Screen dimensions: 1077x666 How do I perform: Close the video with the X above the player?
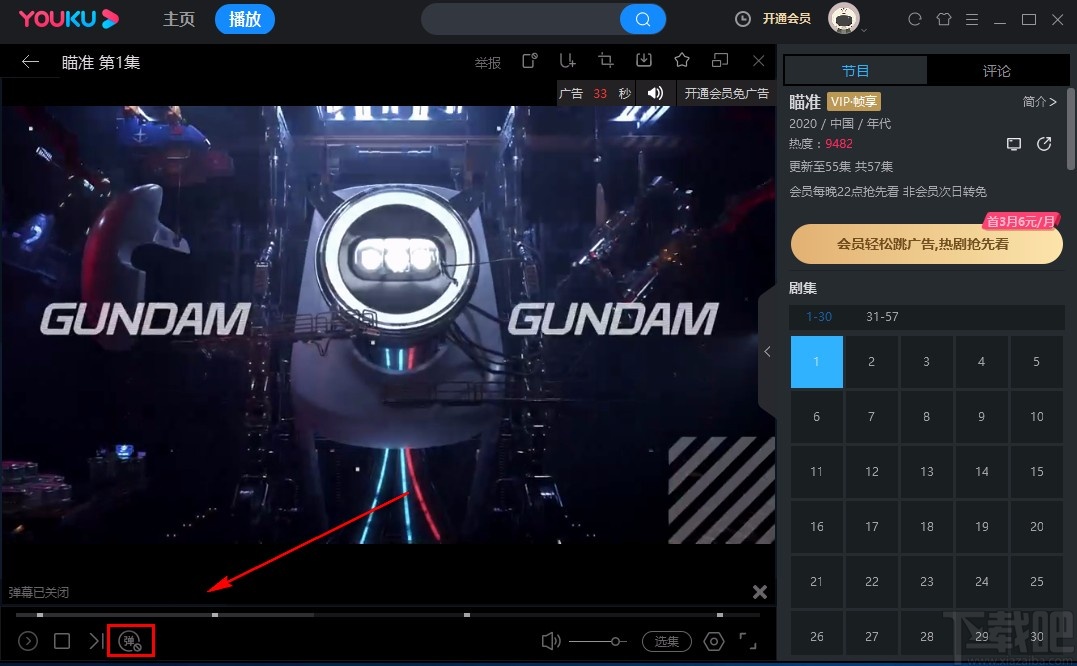(x=758, y=61)
